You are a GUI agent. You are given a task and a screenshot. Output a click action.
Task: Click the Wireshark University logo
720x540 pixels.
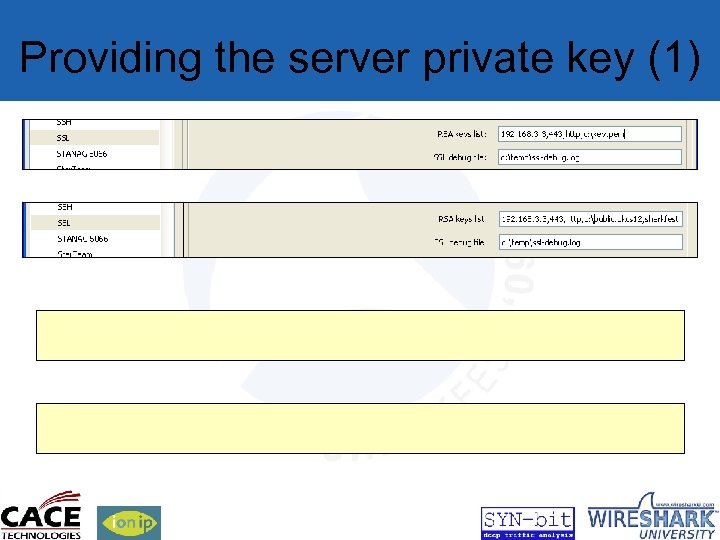point(652,516)
